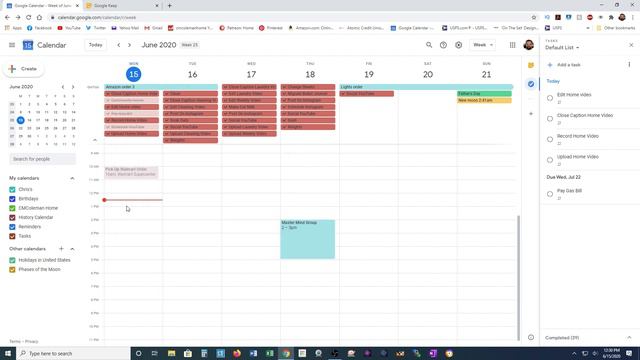Screen dimensions: 640x360
Task: Open the Default List dropdown
Action: coord(562,48)
